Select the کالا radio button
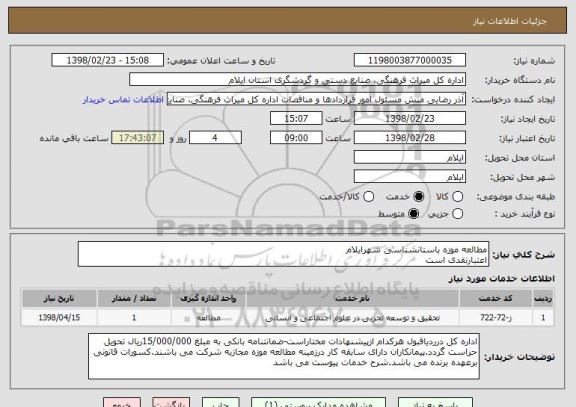The height and width of the screenshot is (407, 576). (x=457, y=197)
